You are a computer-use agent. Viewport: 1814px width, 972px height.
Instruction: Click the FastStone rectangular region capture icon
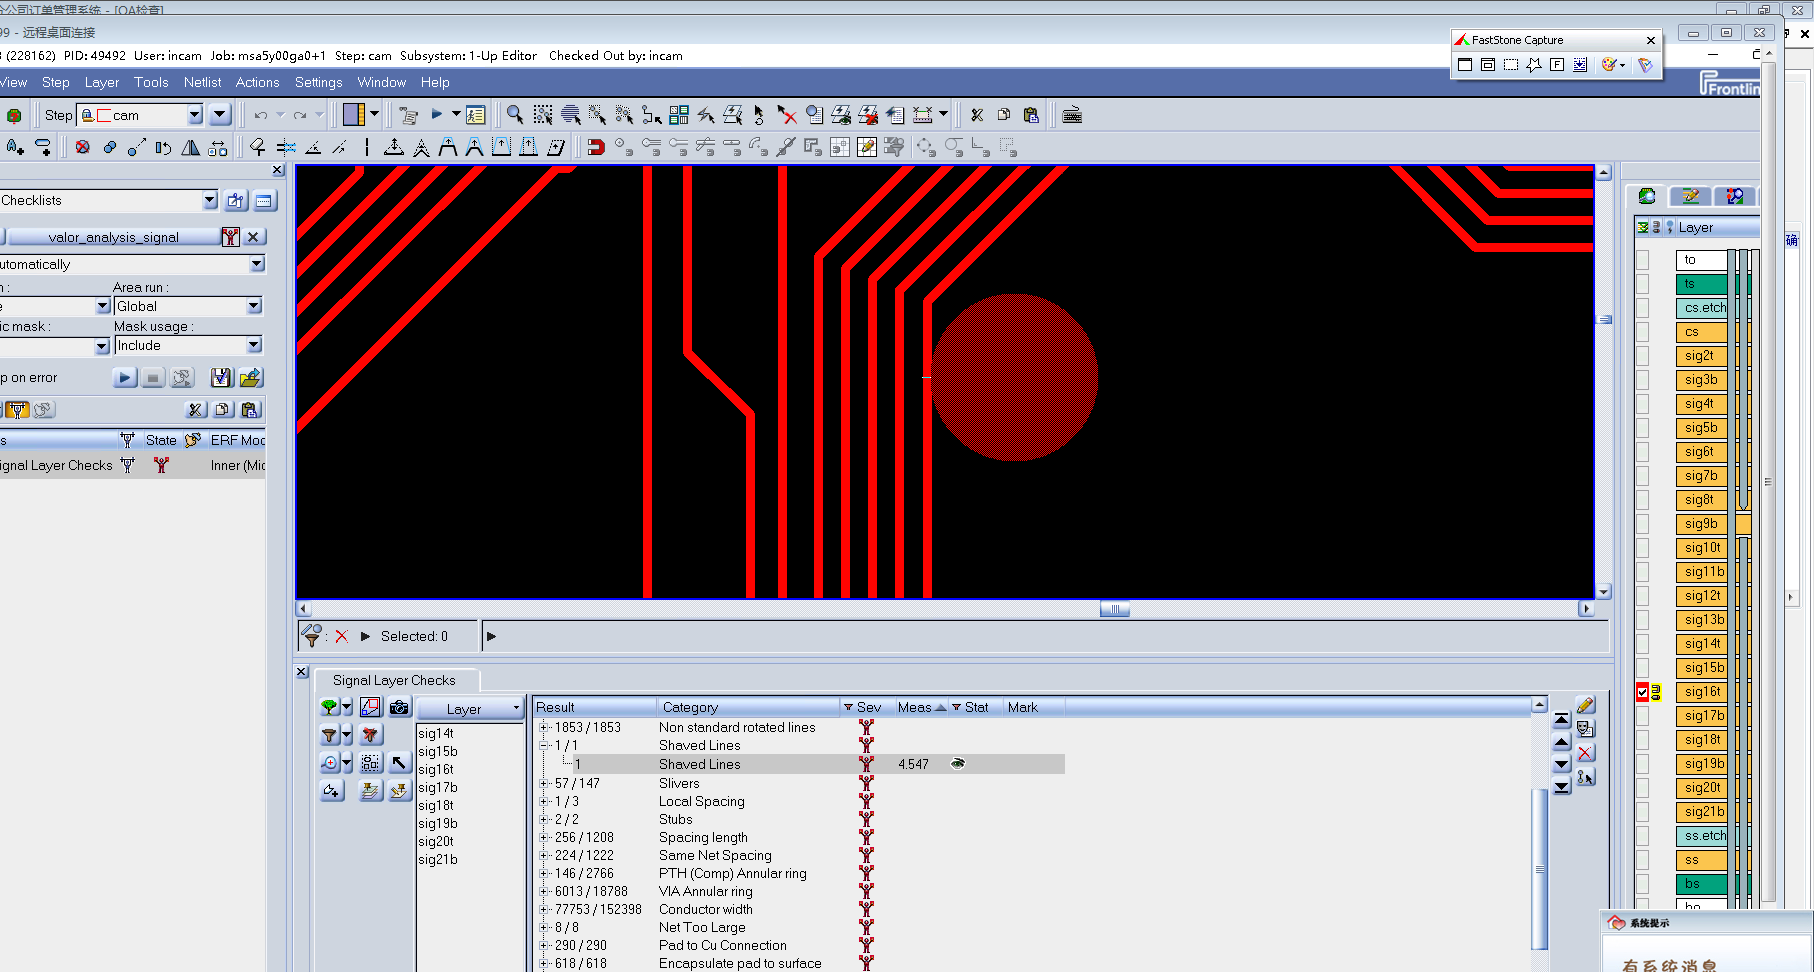tap(1511, 65)
